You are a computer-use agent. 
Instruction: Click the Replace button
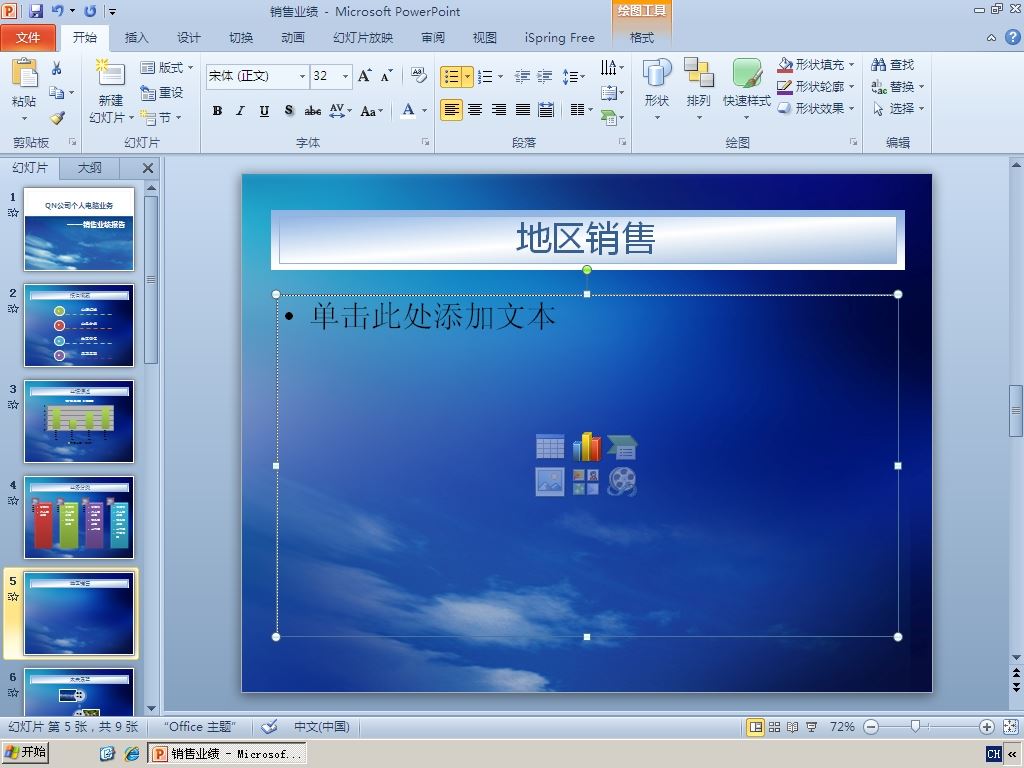[x=898, y=86]
